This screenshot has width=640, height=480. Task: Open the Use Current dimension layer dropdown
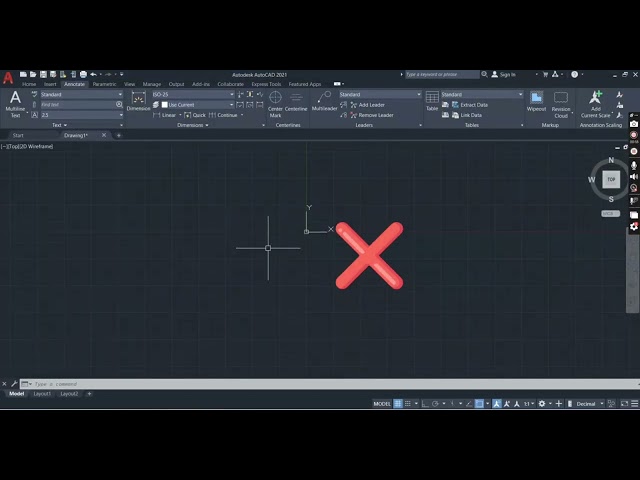(198, 105)
